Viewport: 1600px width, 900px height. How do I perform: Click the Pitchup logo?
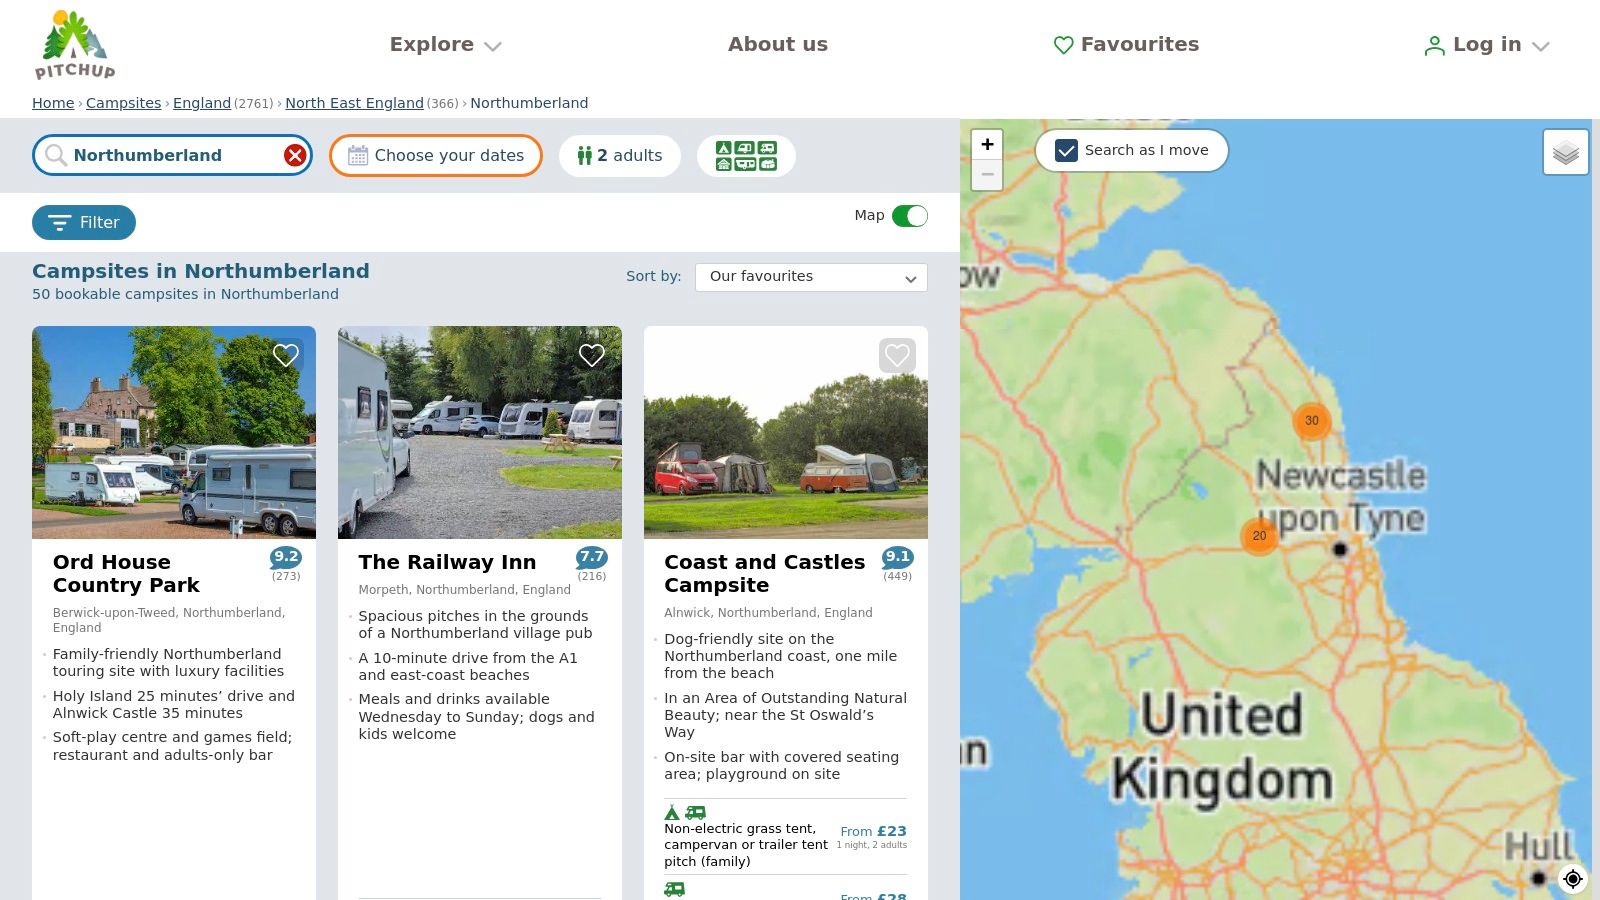coord(75,45)
